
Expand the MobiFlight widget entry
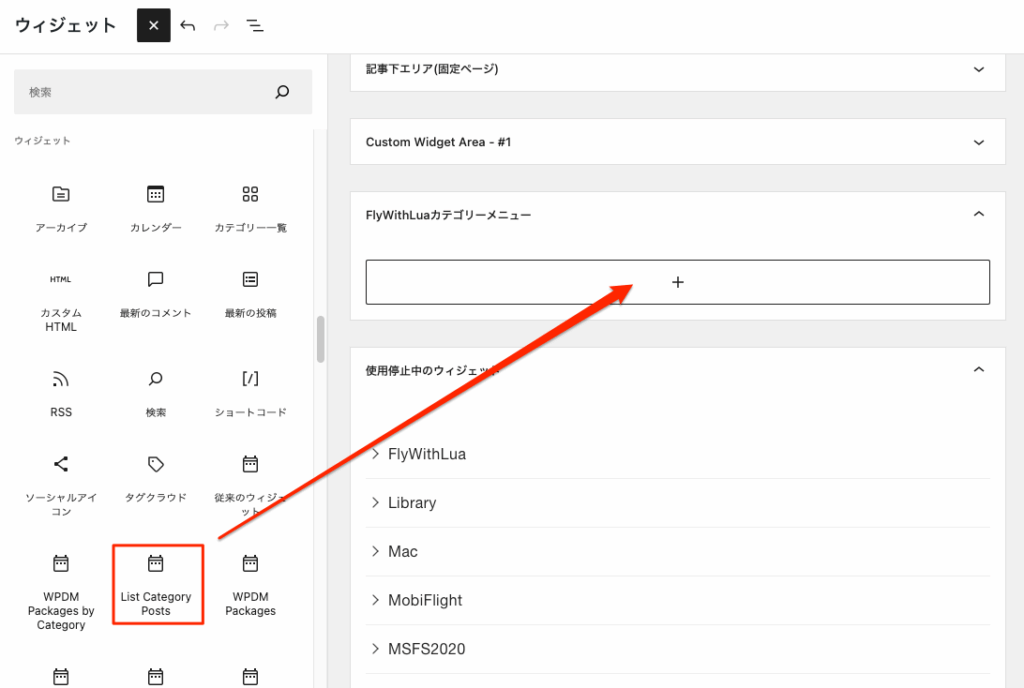point(376,600)
